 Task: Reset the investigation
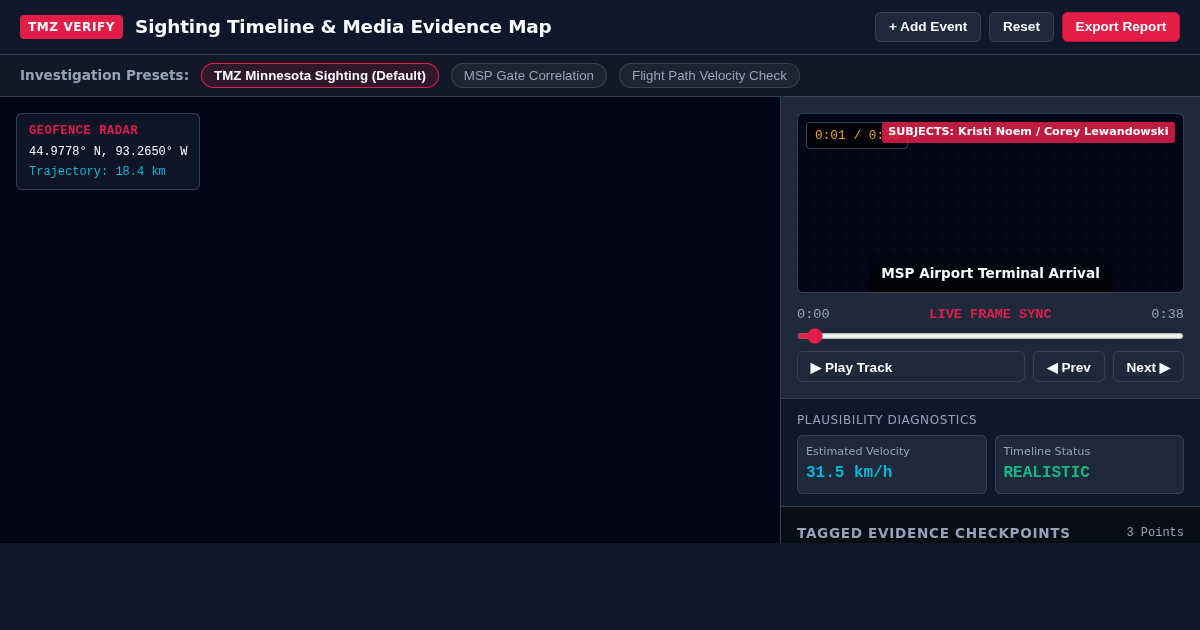pos(1021,27)
